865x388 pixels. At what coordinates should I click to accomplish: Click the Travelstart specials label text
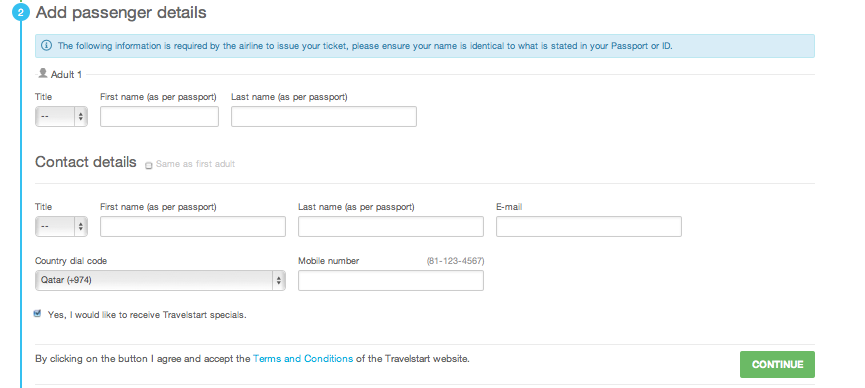tap(147, 315)
